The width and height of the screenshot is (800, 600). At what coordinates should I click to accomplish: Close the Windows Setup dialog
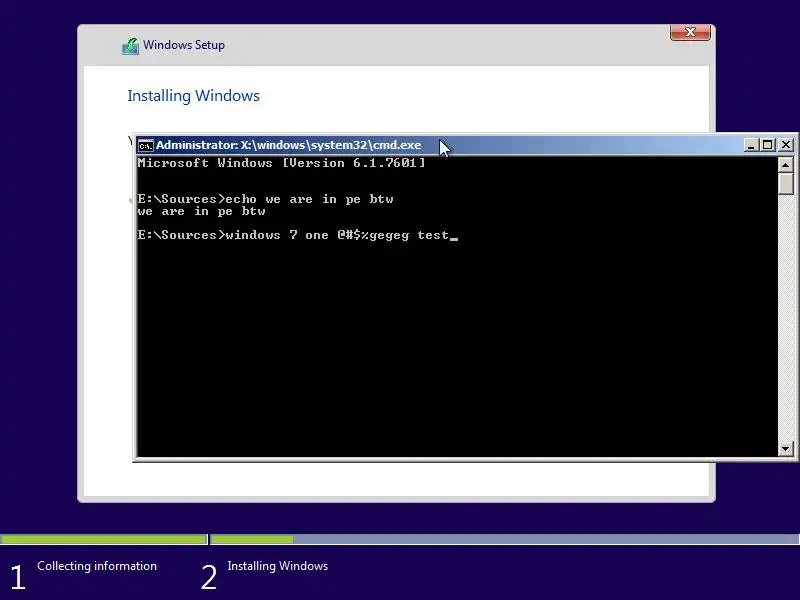(x=690, y=32)
